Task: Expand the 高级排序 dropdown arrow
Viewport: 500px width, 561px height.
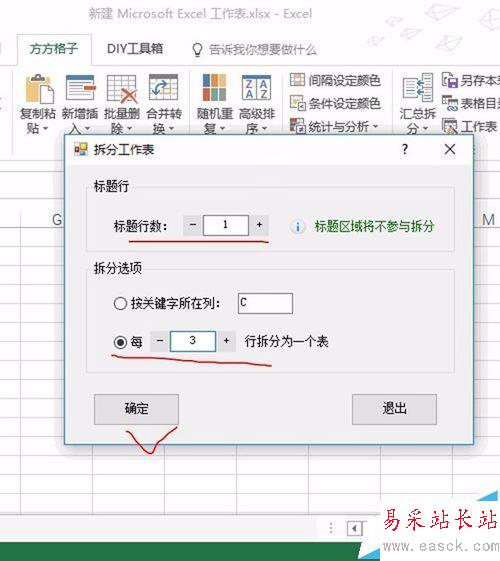Action: (264, 128)
